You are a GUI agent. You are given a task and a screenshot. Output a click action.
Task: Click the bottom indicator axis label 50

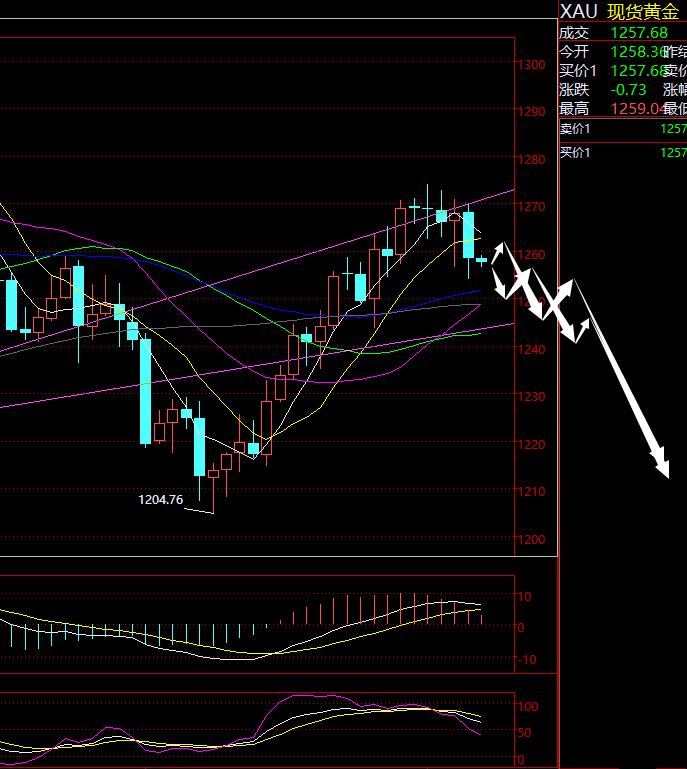[525, 733]
